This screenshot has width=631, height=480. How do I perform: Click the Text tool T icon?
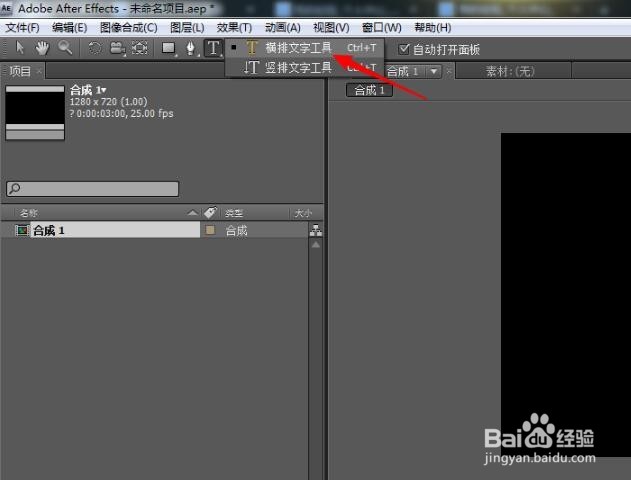213,48
